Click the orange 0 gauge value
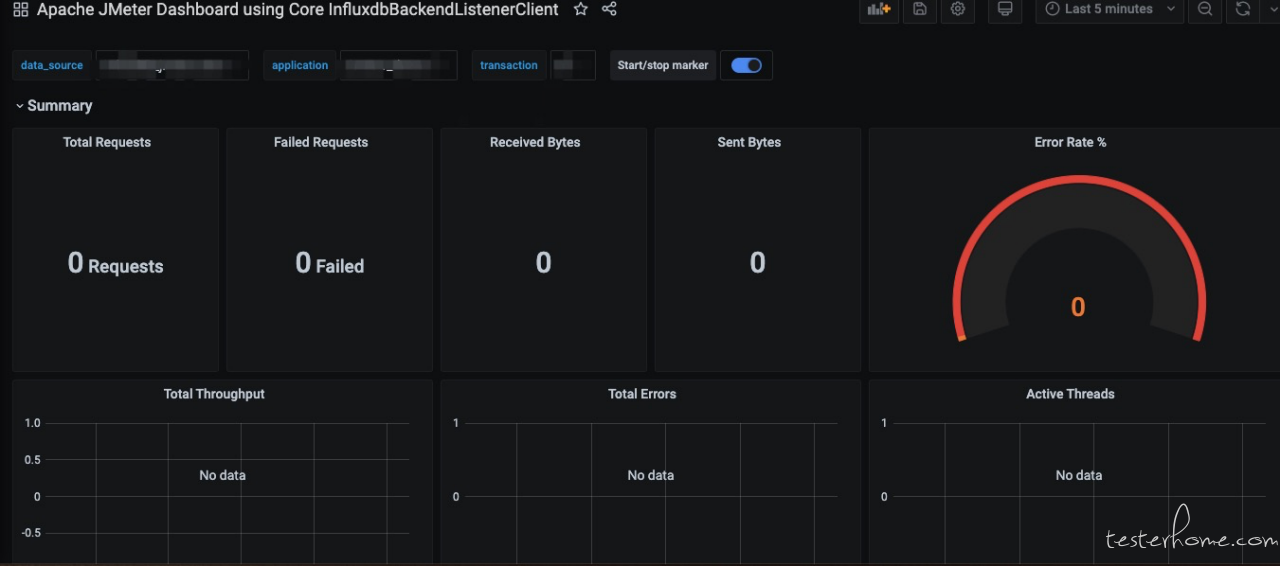This screenshot has width=1280, height=566. click(1078, 307)
